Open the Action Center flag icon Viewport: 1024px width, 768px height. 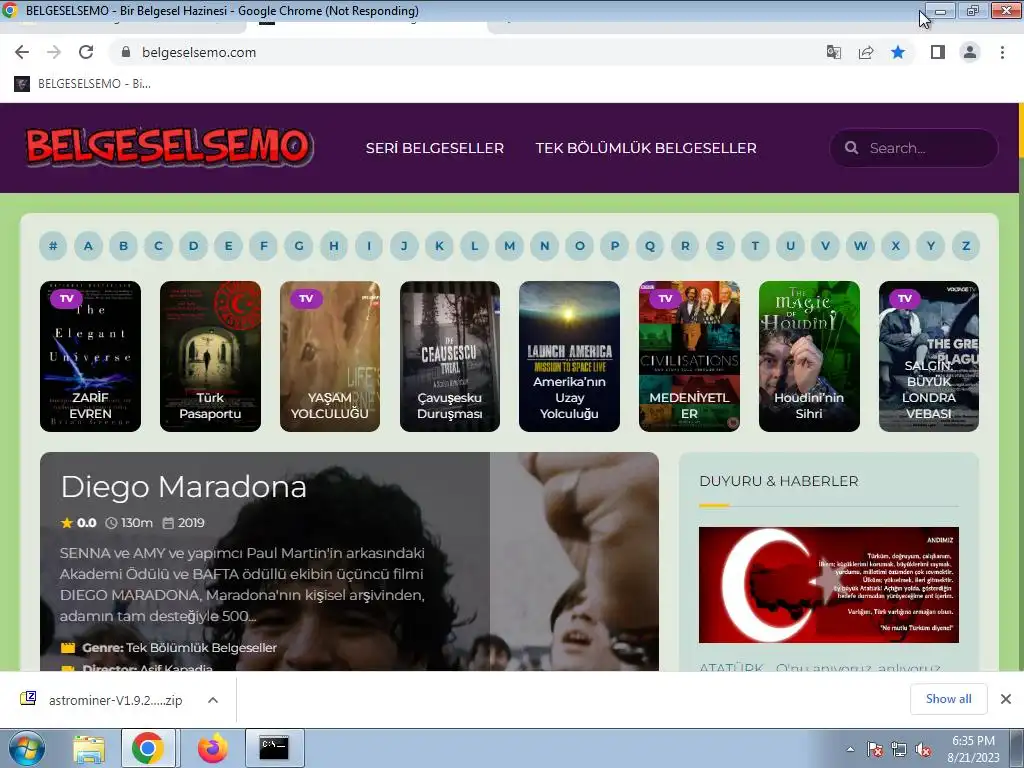(875, 749)
